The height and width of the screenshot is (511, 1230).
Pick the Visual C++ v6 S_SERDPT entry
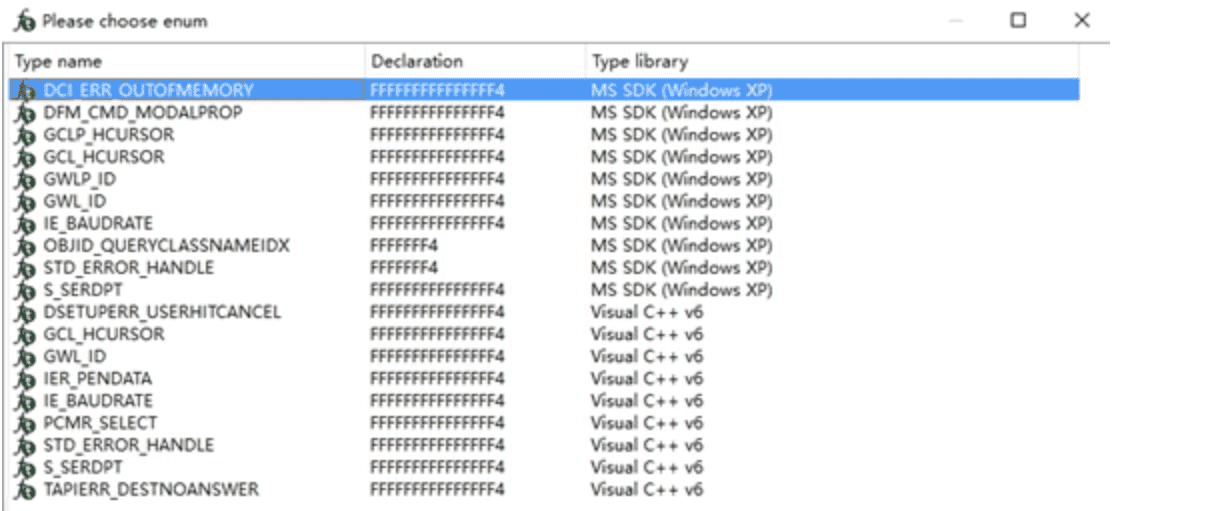point(83,468)
